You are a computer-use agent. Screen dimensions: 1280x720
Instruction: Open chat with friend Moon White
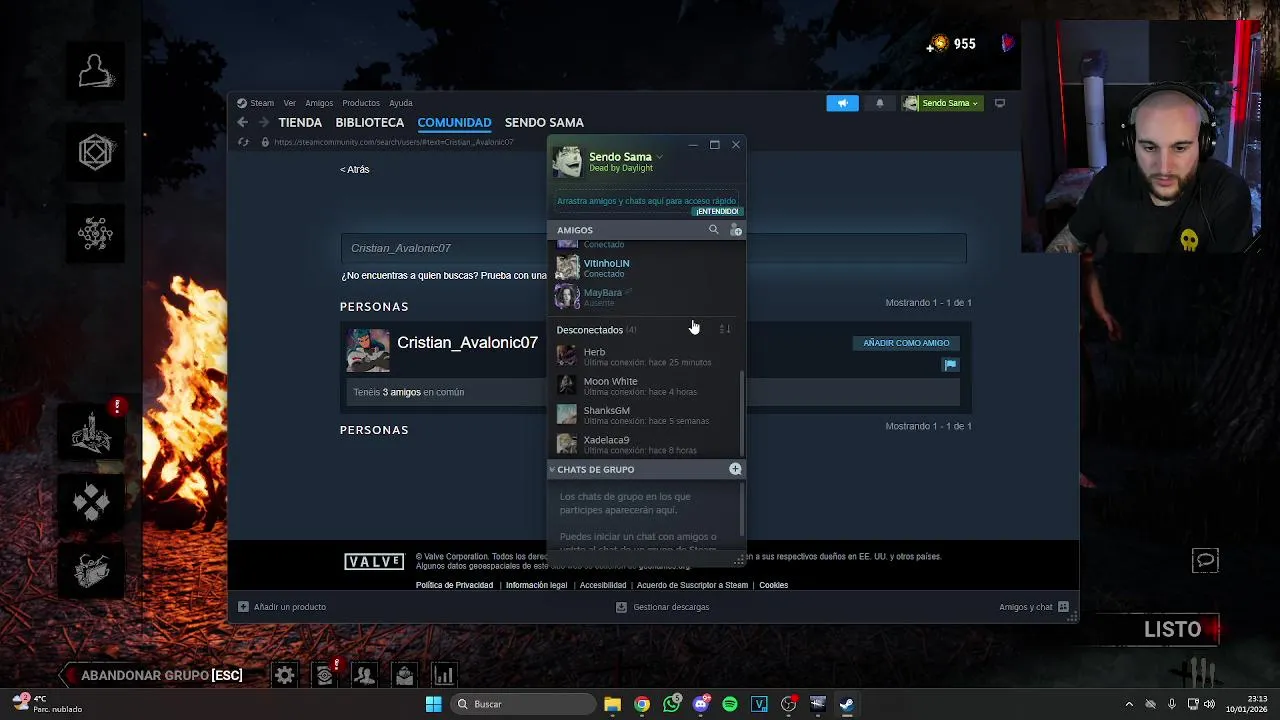click(x=646, y=386)
